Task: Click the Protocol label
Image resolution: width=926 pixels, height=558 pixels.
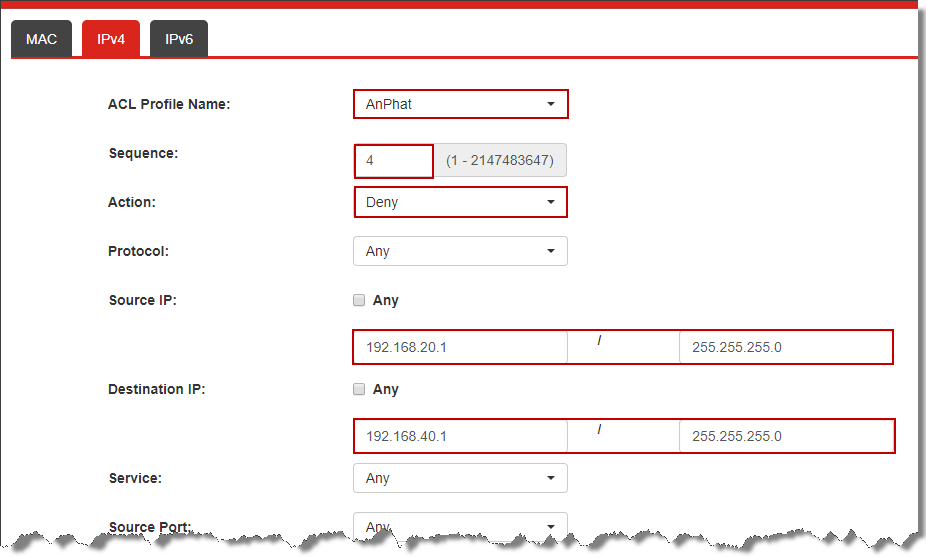Action: [x=138, y=252]
